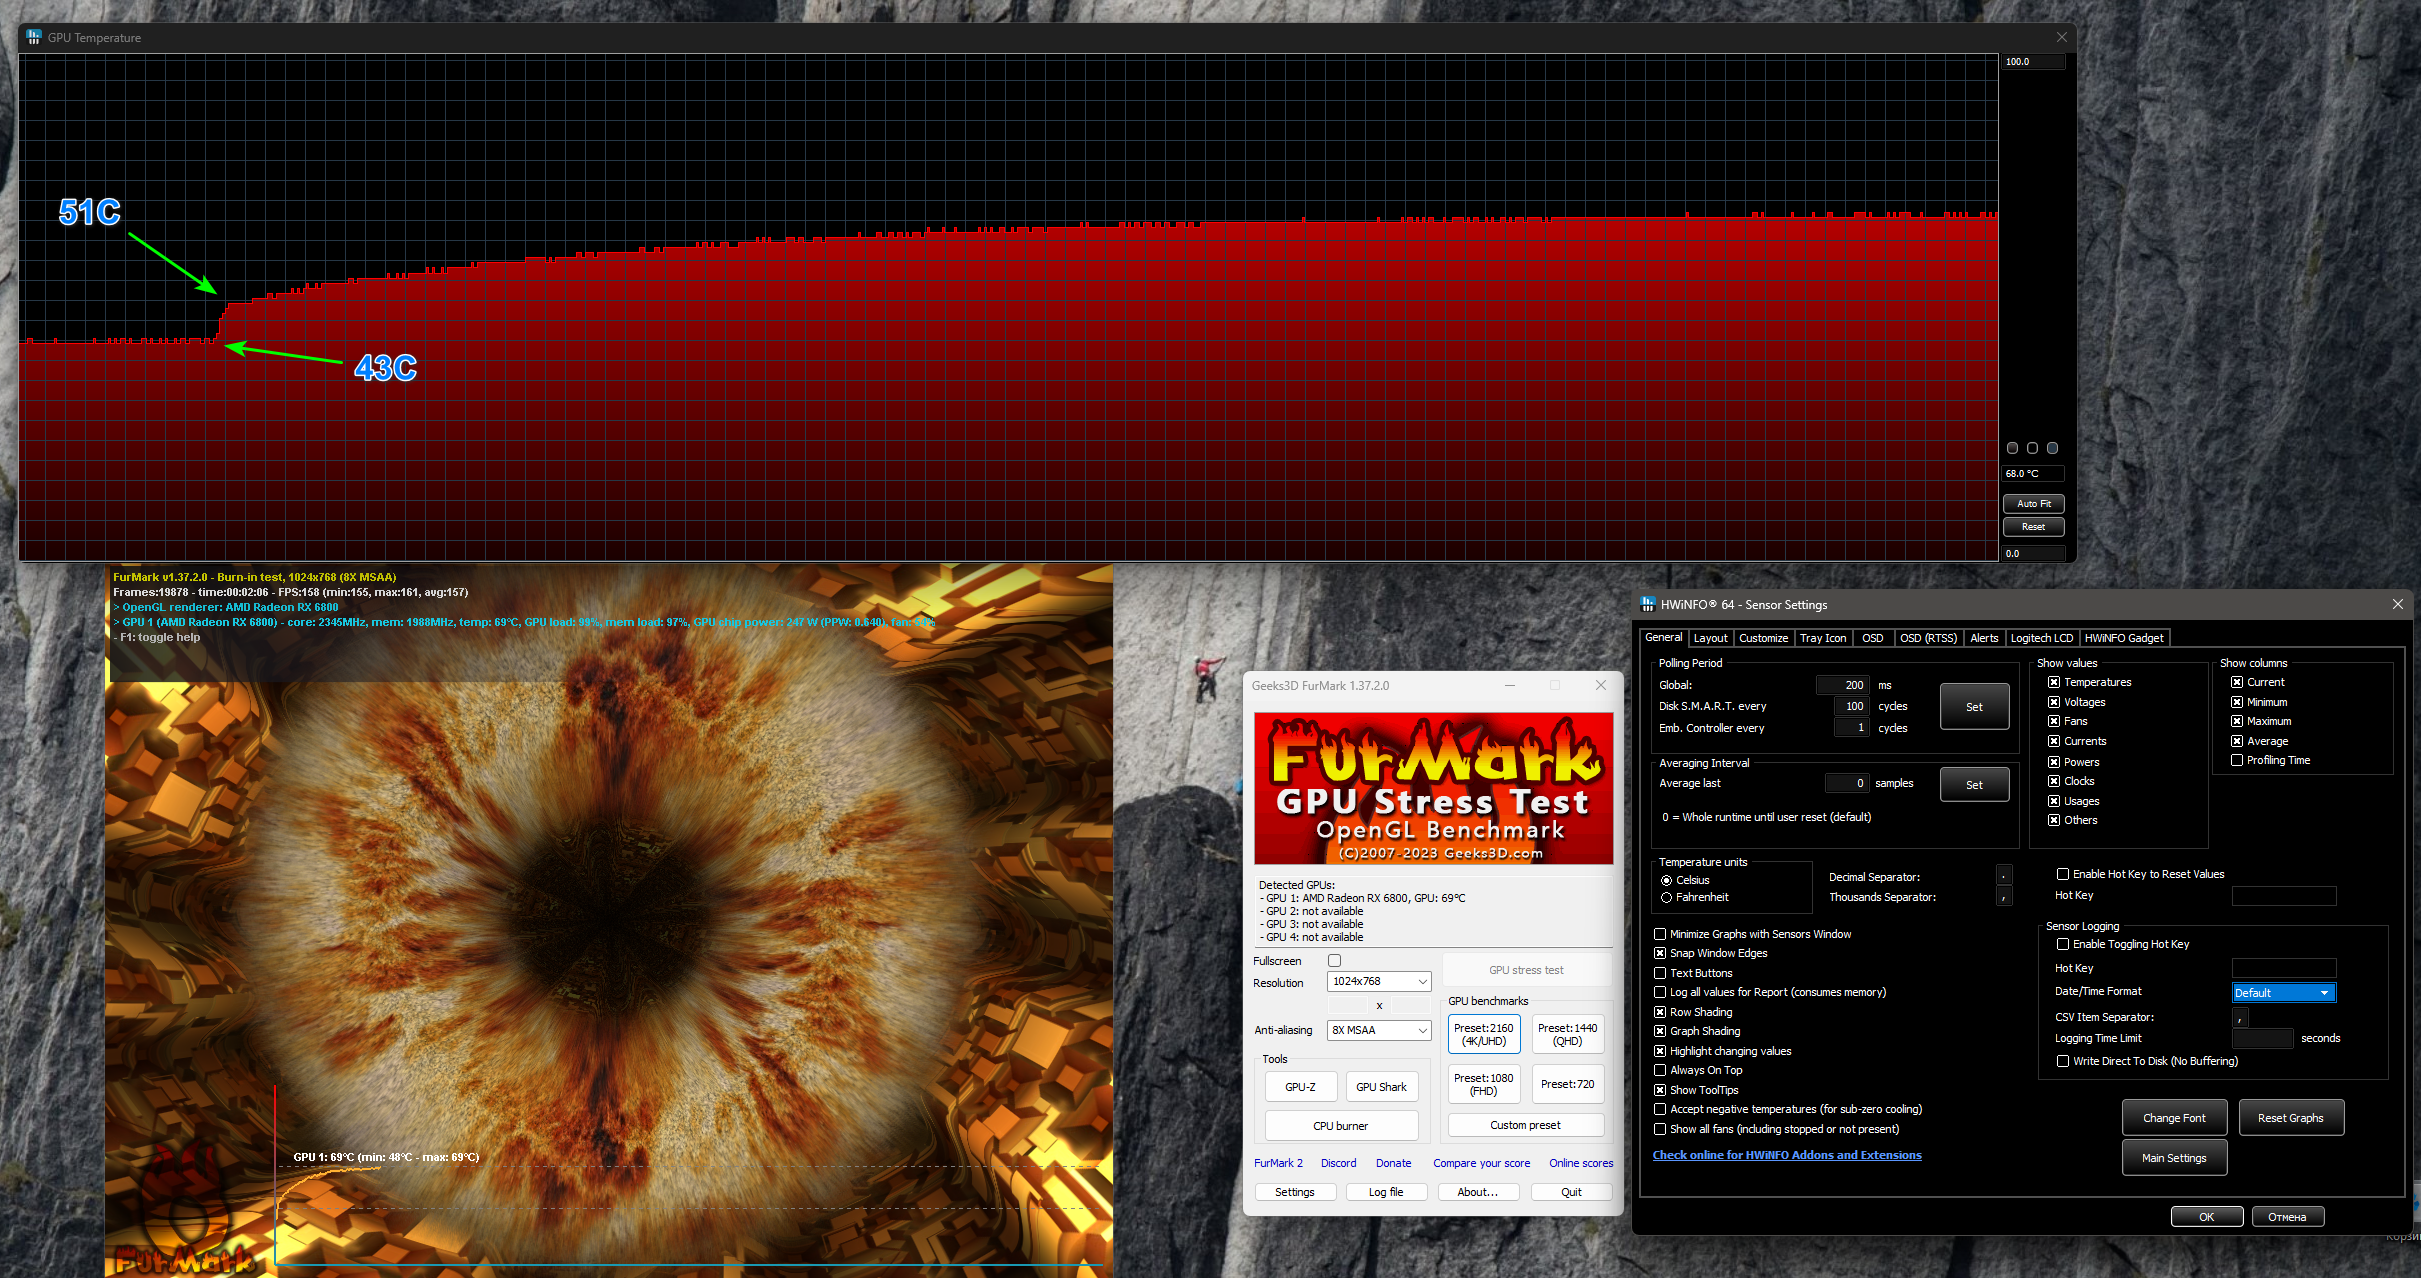2421x1278 pixels.
Task: Click third color square in graph side panel
Action: tap(2052, 448)
